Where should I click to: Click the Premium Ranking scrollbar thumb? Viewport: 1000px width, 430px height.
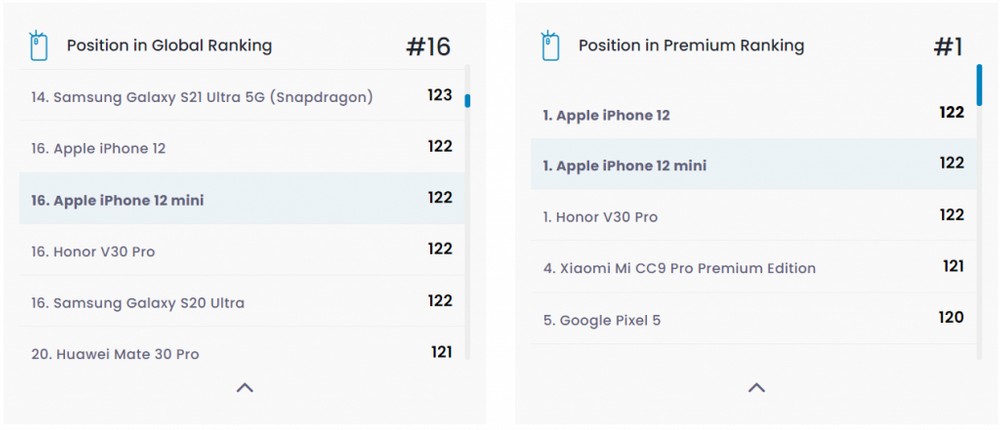(x=979, y=85)
